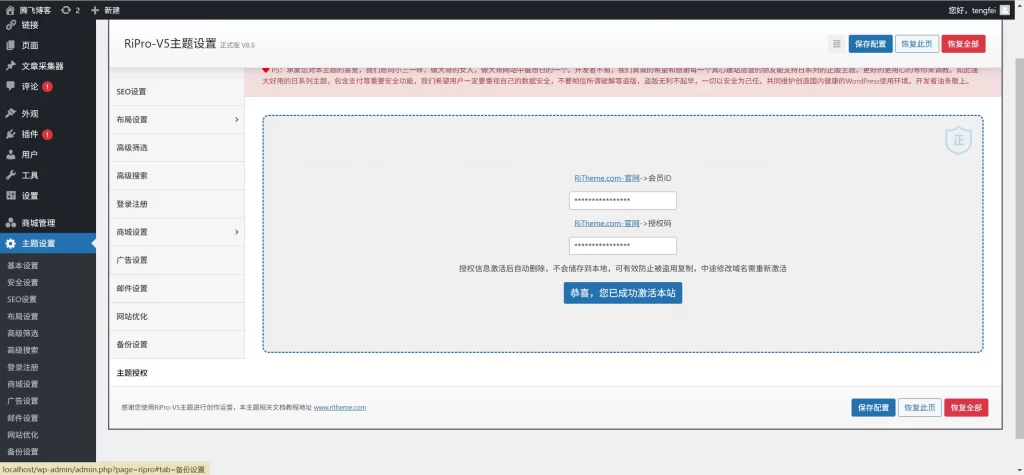
Task: Click the plus icon beside 新建
Action: point(95,10)
